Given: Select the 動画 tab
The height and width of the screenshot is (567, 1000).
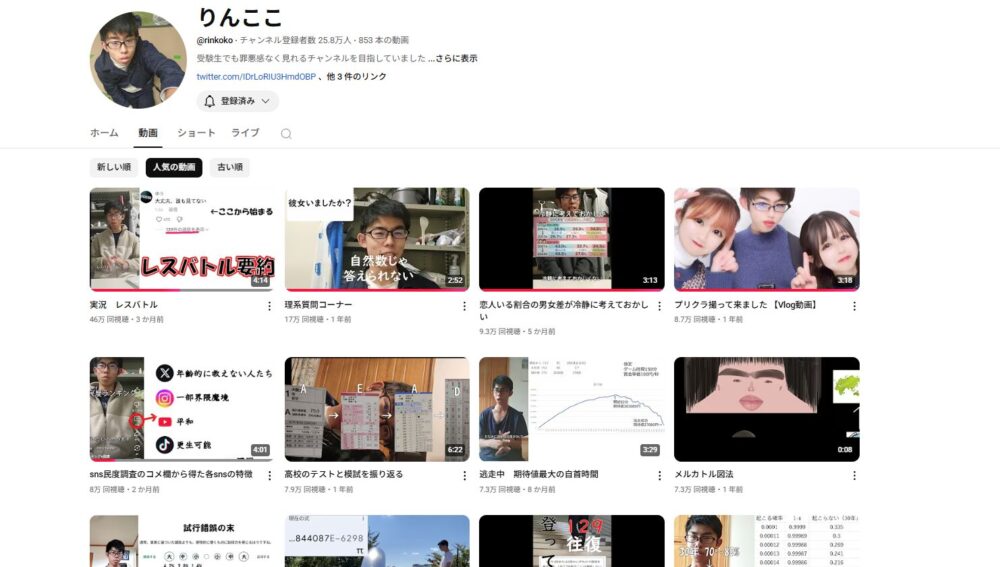Looking at the screenshot, I should pyautogui.click(x=148, y=133).
